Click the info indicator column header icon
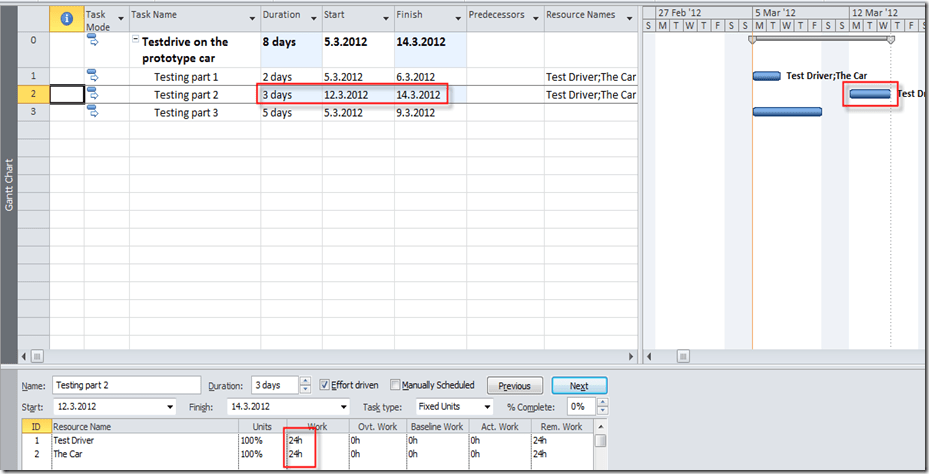The height and width of the screenshot is (474, 929). pyautogui.click(x=67, y=17)
